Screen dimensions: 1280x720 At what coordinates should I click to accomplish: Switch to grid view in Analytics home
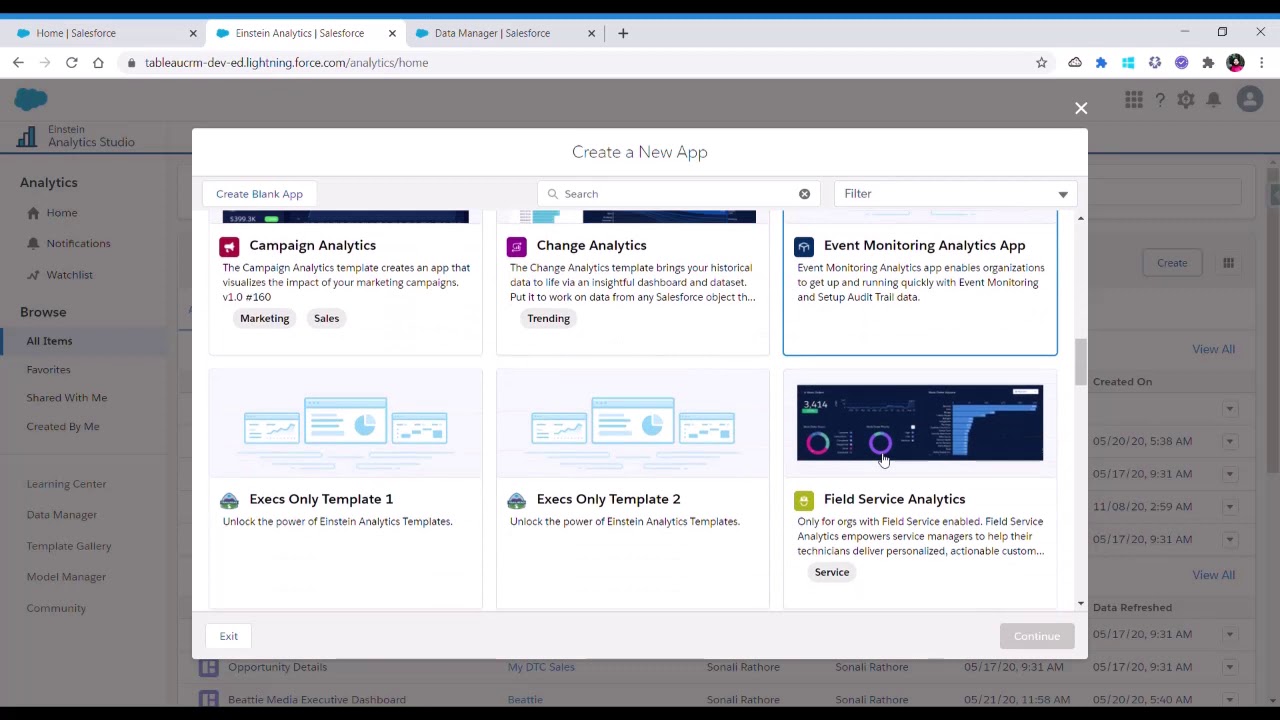click(1228, 263)
